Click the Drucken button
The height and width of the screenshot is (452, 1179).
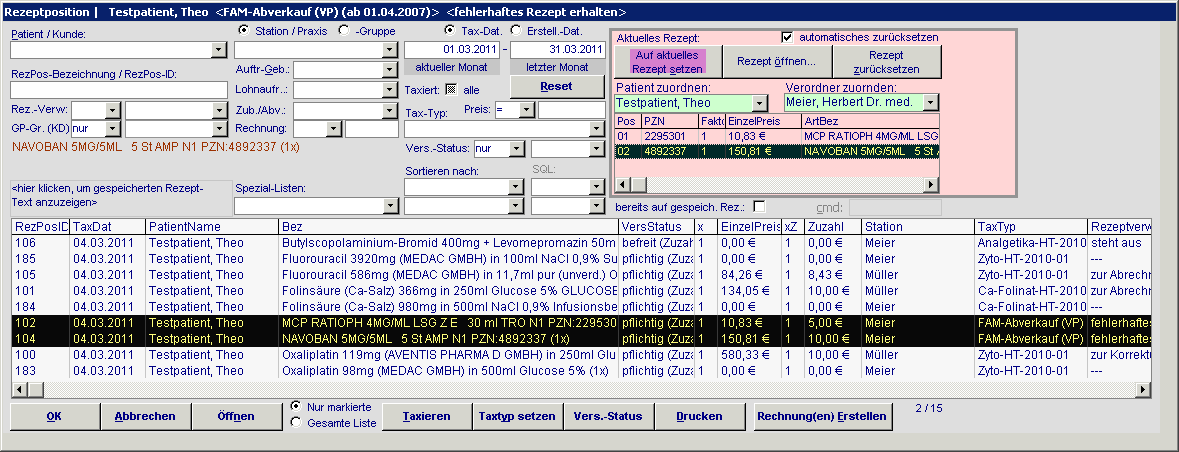(x=699, y=416)
